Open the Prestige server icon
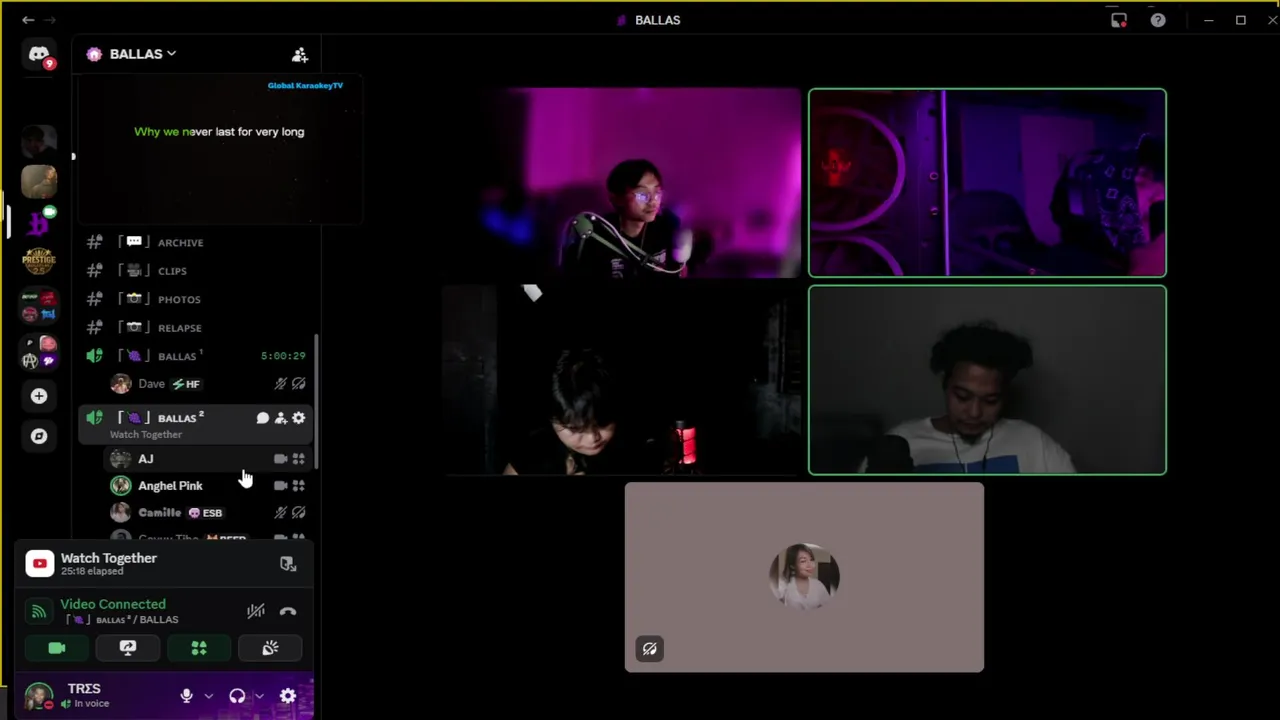 click(39, 260)
